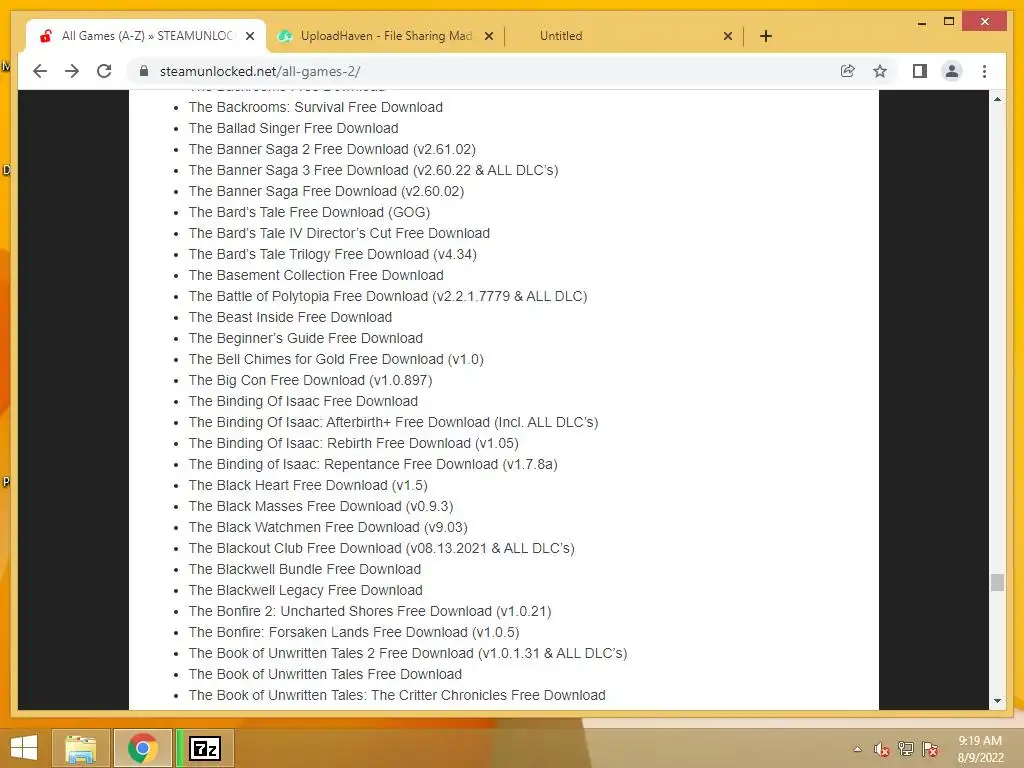Close the UploadHaven tab
This screenshot has width=1024, height=768.
pos(488,36)
